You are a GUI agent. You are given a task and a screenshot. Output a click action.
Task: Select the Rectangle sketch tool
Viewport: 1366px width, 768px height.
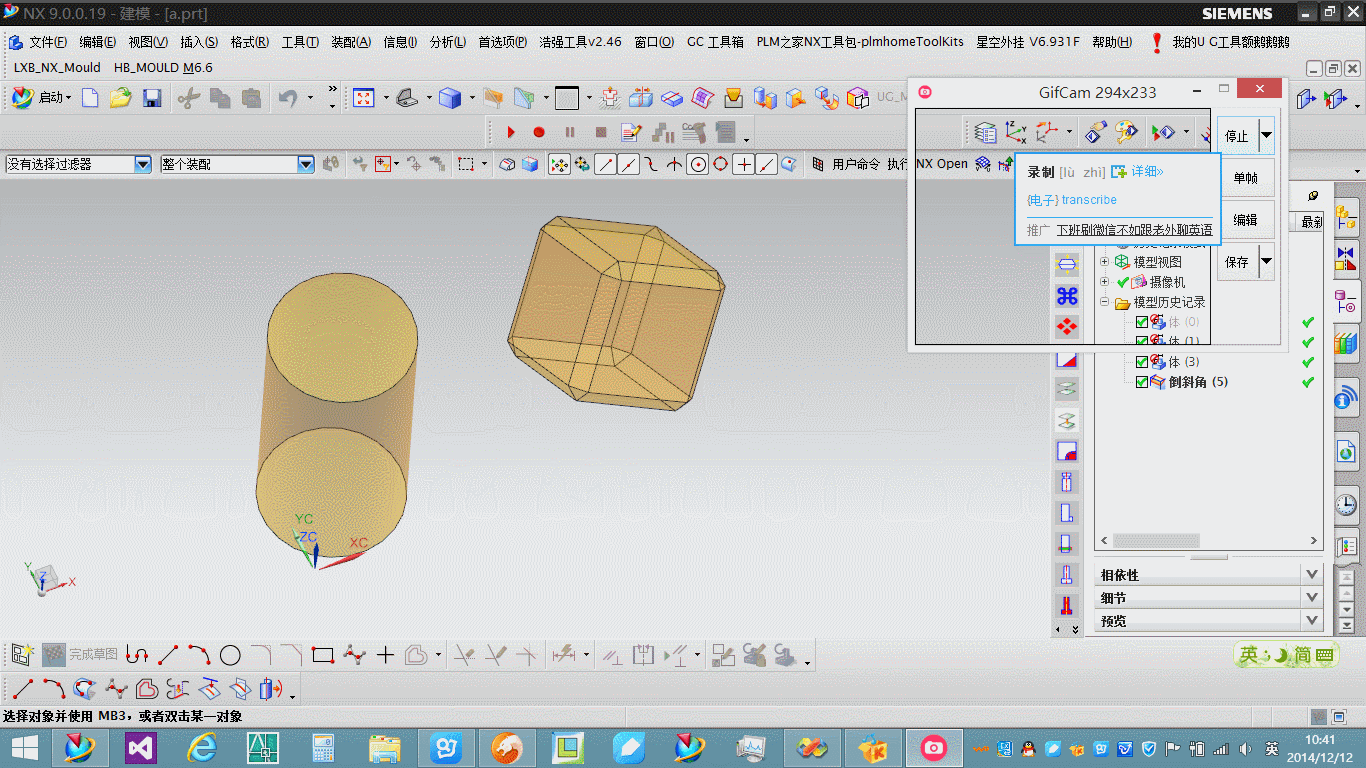[322, 655]
